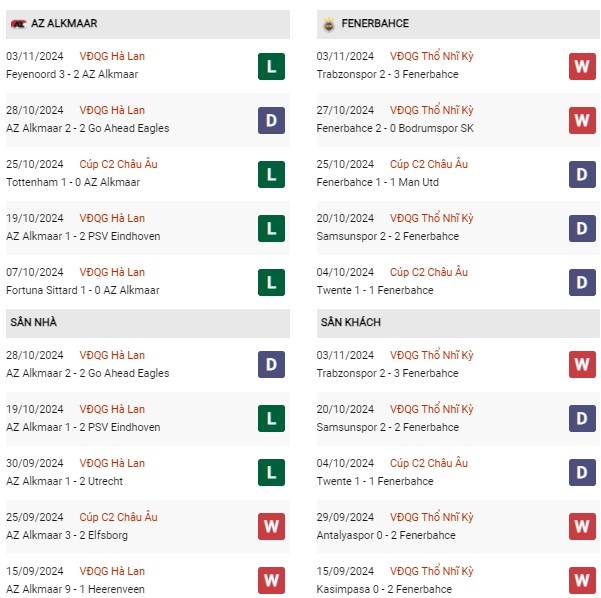Screen dimensions: 601x598
Task: Click the D badge for Fenerbahce 1-1 Man Utd
Action: [582, 174]
